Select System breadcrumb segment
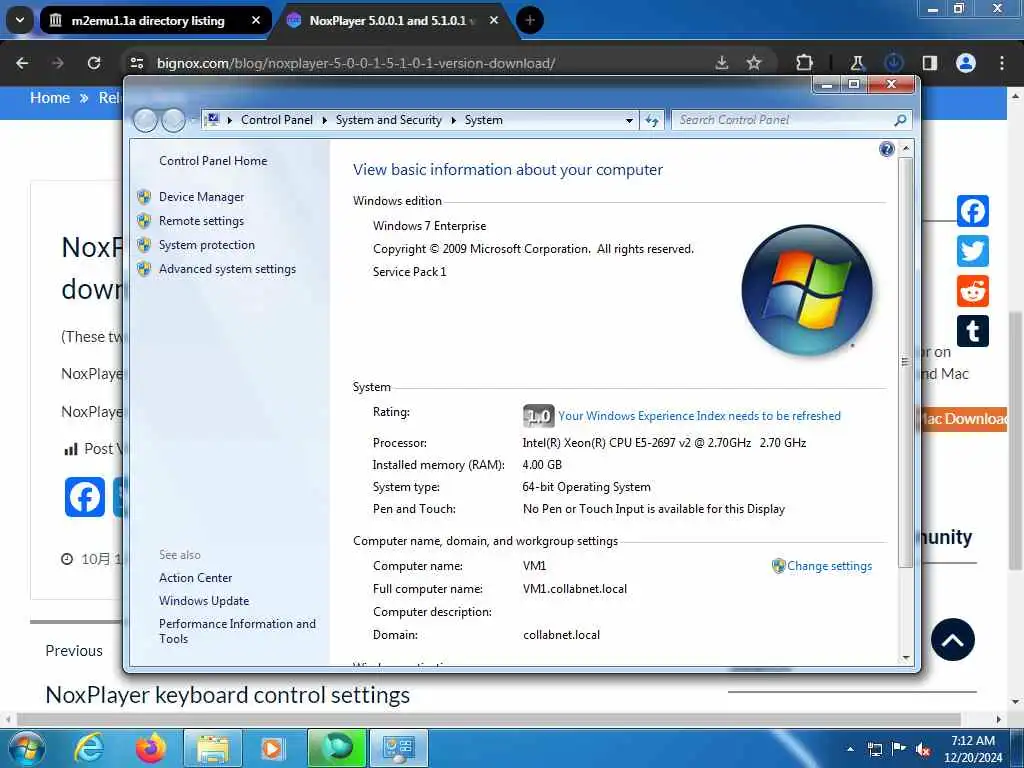The image size is (1024, 768). tap(483, 120)
